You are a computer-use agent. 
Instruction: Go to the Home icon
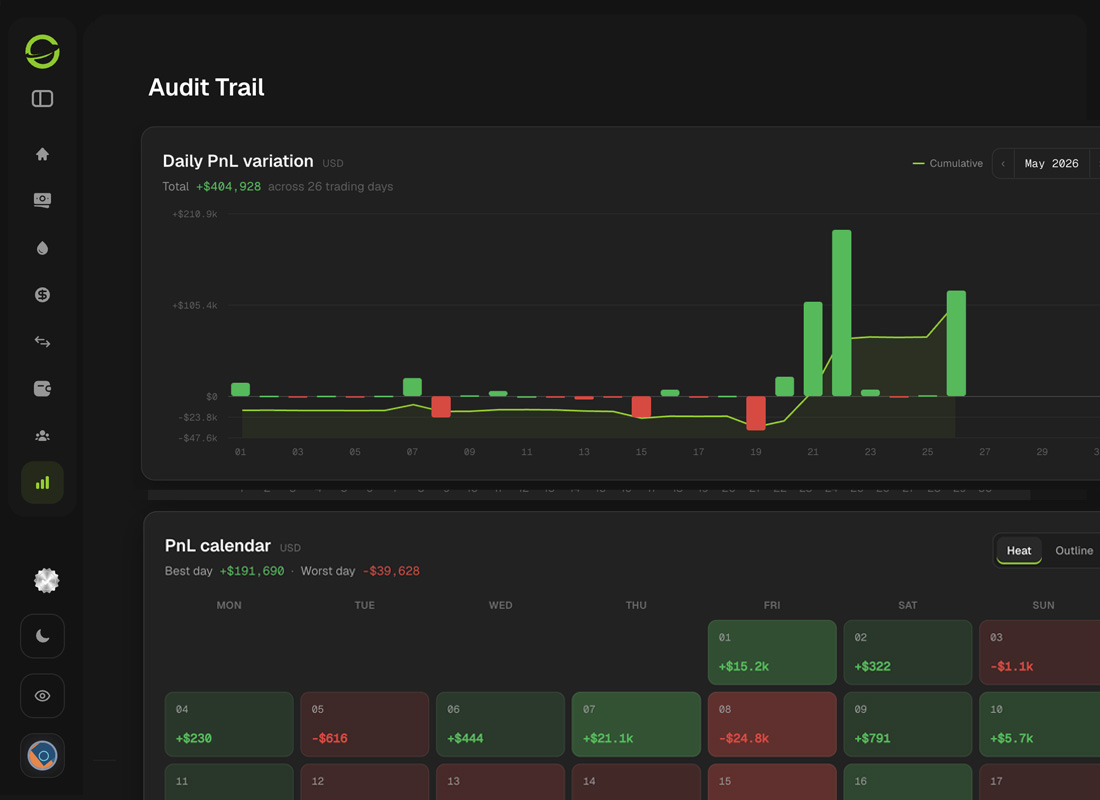(x=42, y=154)
